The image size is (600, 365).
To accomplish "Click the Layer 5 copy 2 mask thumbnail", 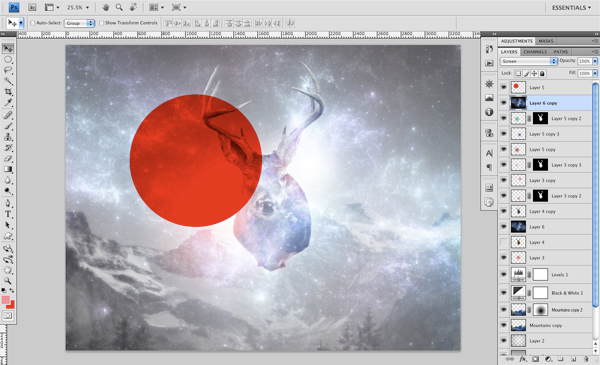I will tap(540, 118).
